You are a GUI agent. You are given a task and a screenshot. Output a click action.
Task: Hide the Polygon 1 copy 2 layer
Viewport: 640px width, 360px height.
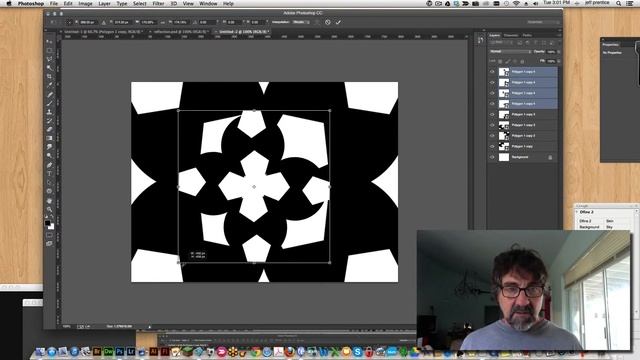[x=492, y=136]
